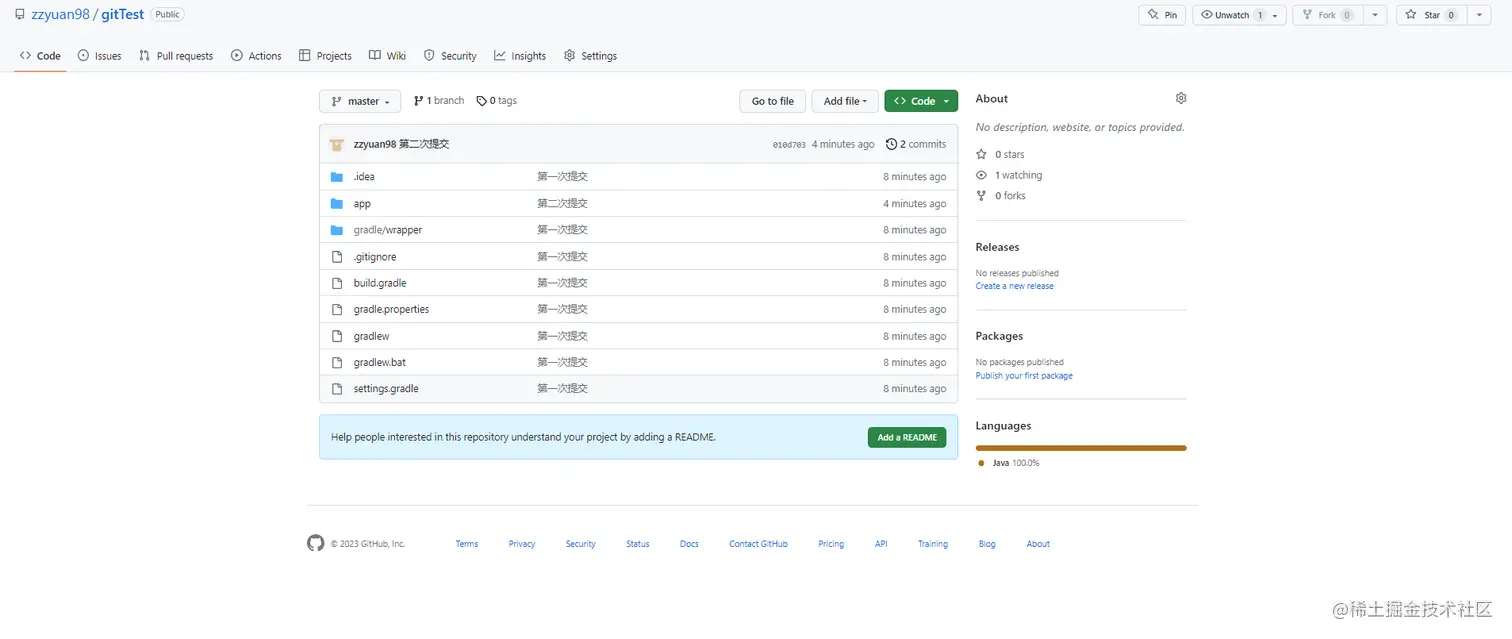The image size is (1512, 639).
Task: View the 1 branch link
Action: click(439, 101)
